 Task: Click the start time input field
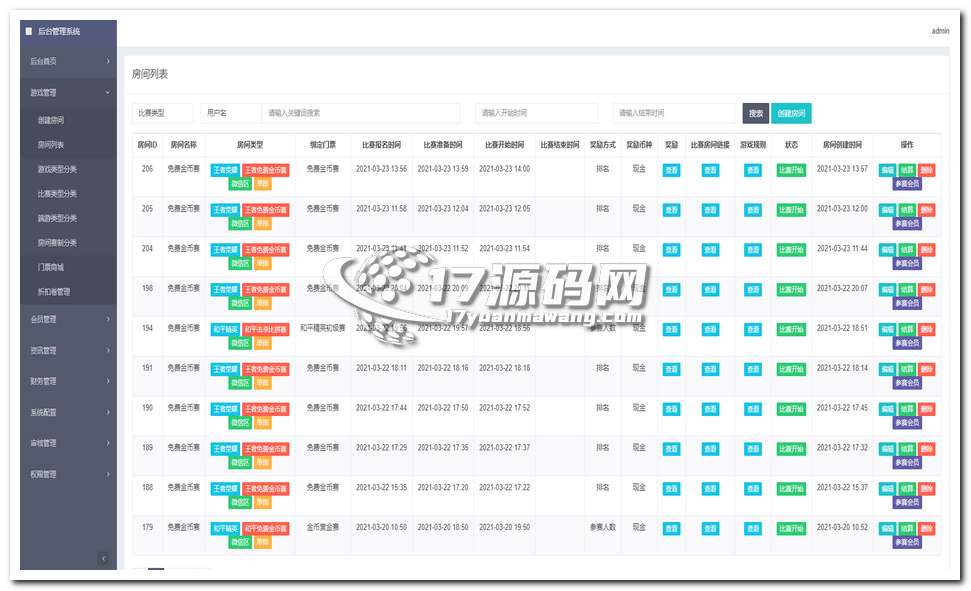pos(536,114)
